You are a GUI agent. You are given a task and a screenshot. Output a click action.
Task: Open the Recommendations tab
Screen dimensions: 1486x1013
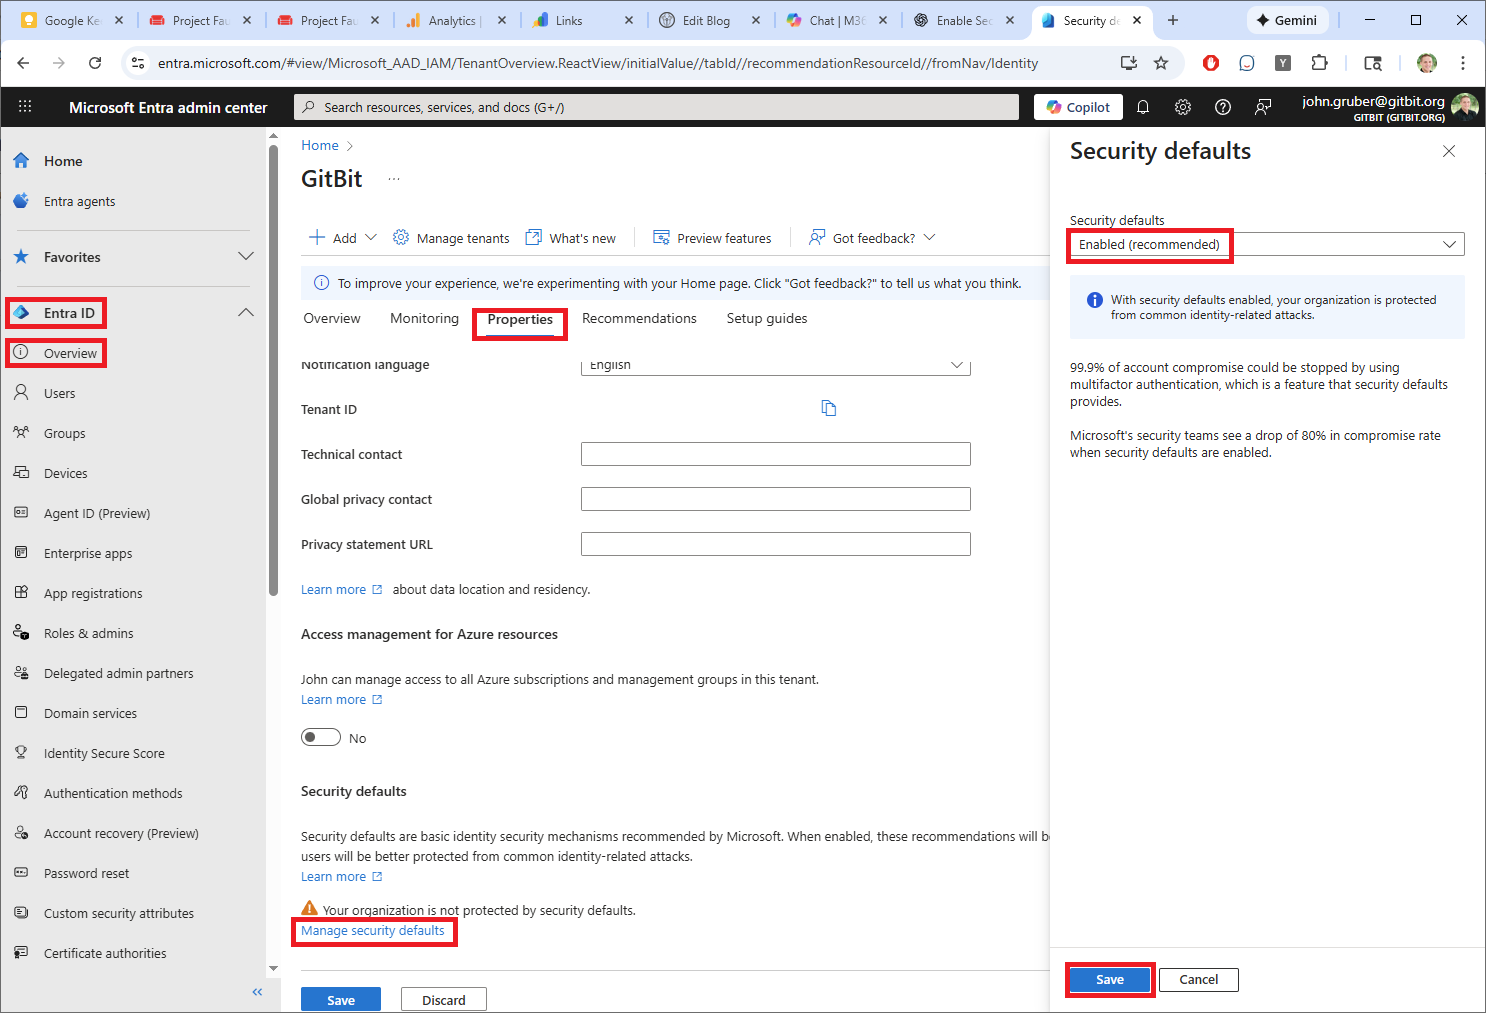639,318
